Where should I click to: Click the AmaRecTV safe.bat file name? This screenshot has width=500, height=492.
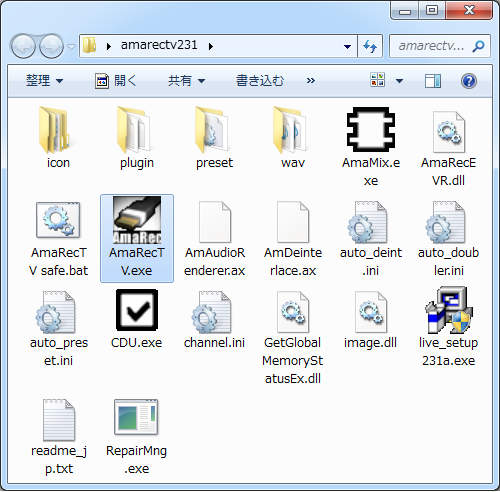(x=59, y=262)
